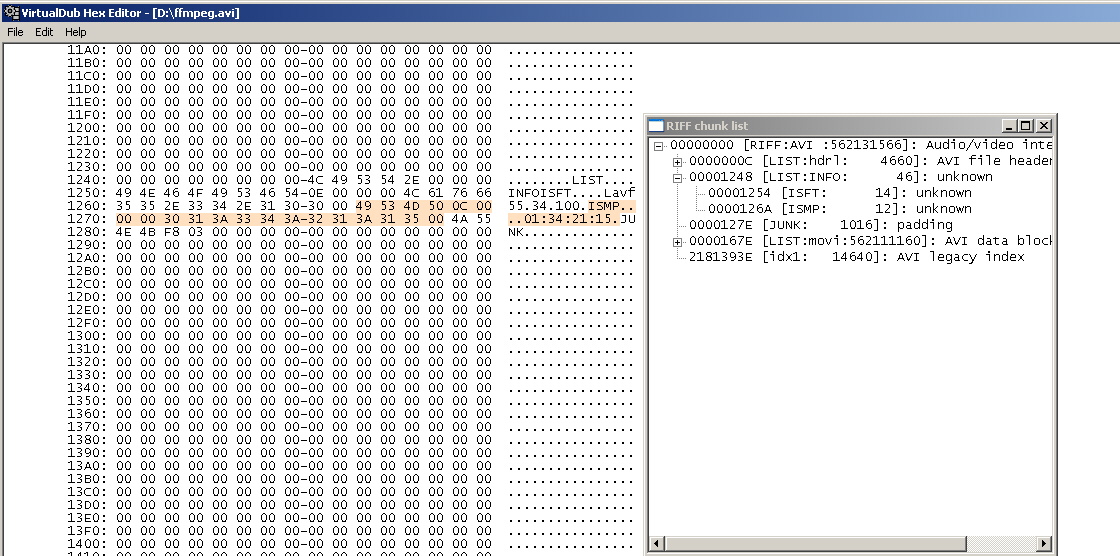Screen dimensions: 1120x556
Task: Click ASCII text '55.34.100.ISMP..'
Action: pos(571,206)
